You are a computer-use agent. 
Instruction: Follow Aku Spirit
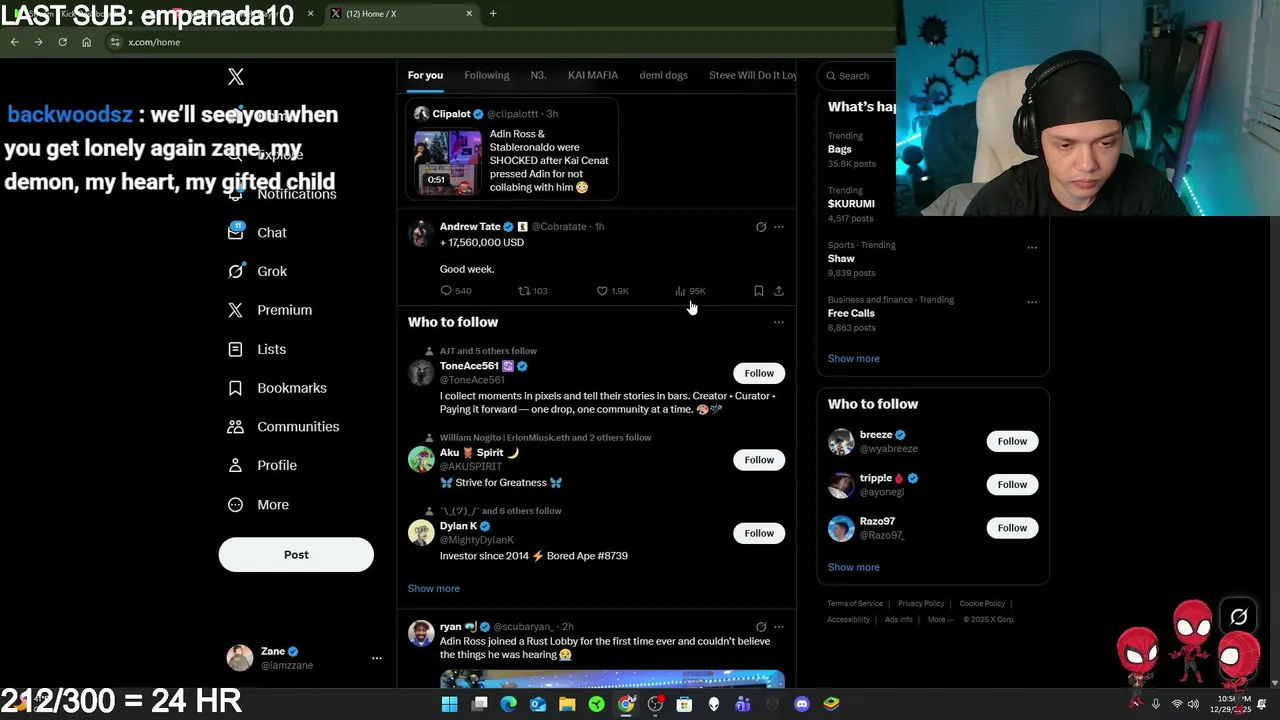pos(759,460)
